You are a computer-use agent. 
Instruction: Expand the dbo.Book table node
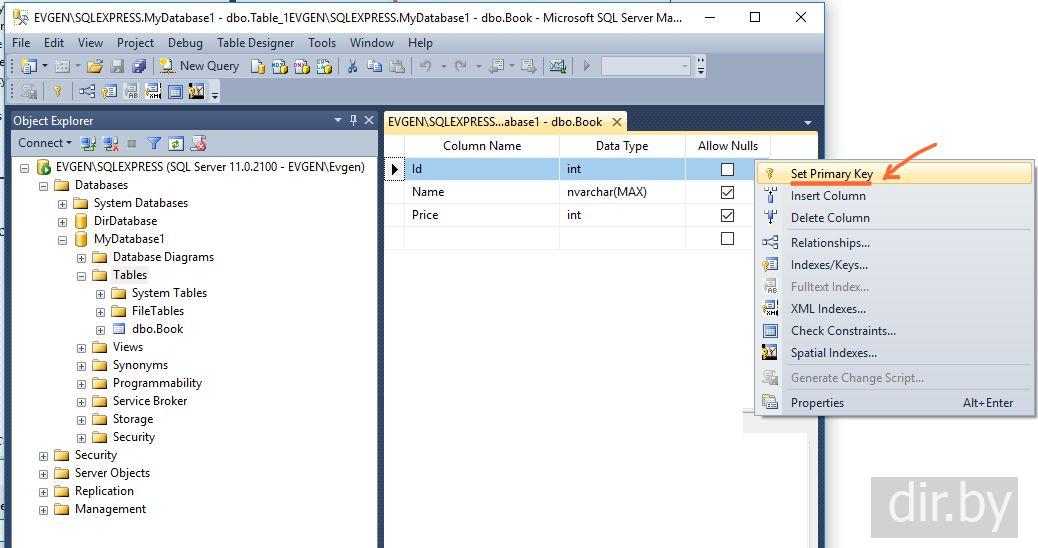[x=101, y=330]
